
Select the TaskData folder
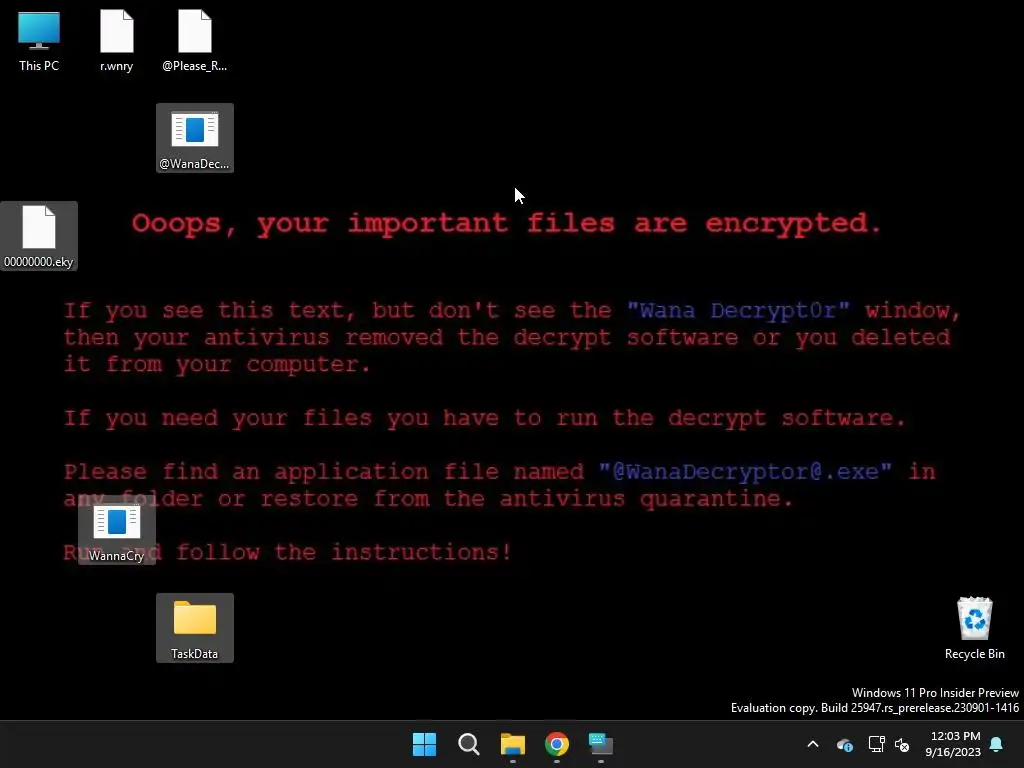pos(195,628)
